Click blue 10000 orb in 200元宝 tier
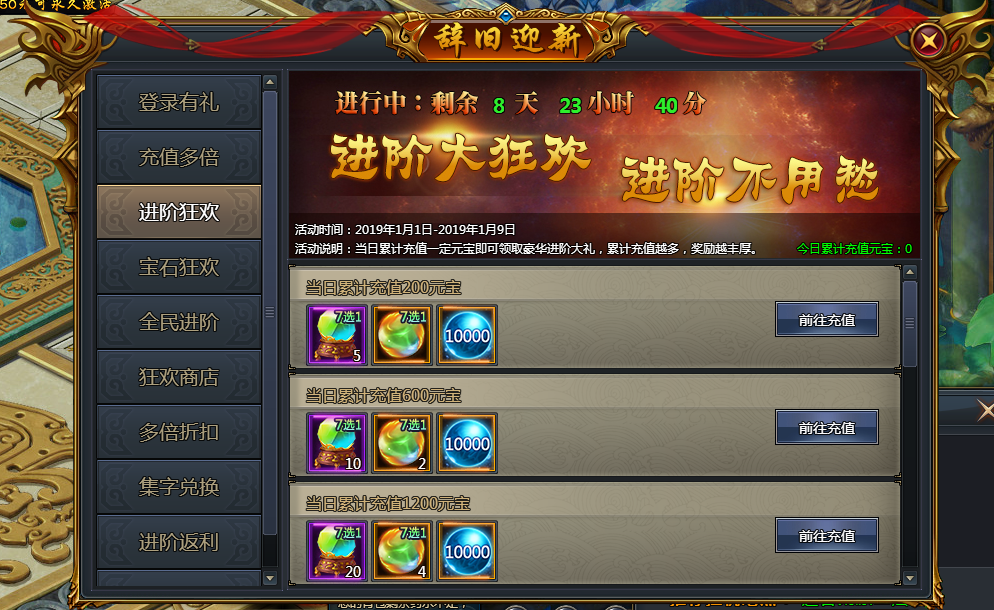 point(467,335)
